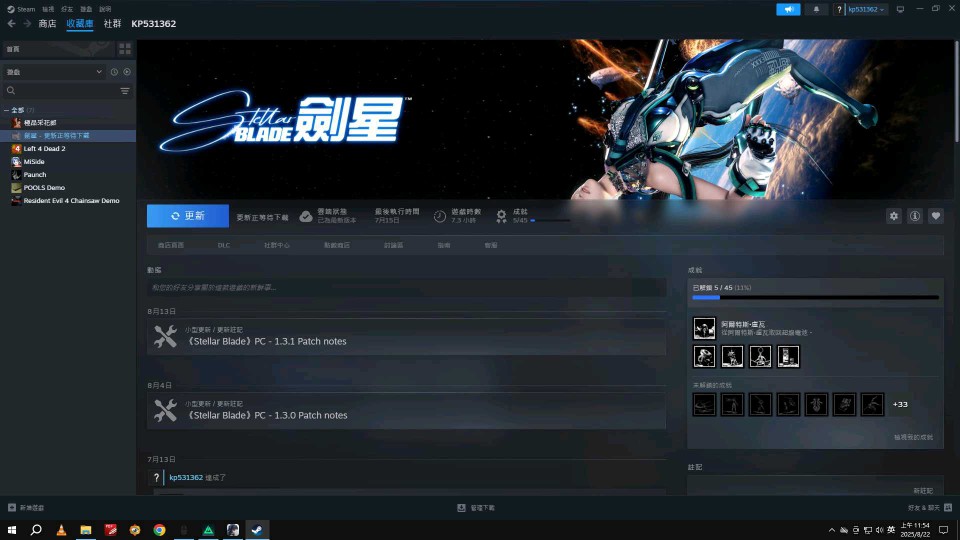The image size is (960, 540).
Task: Click the blue 更新 button
Action: coord(188,216)
